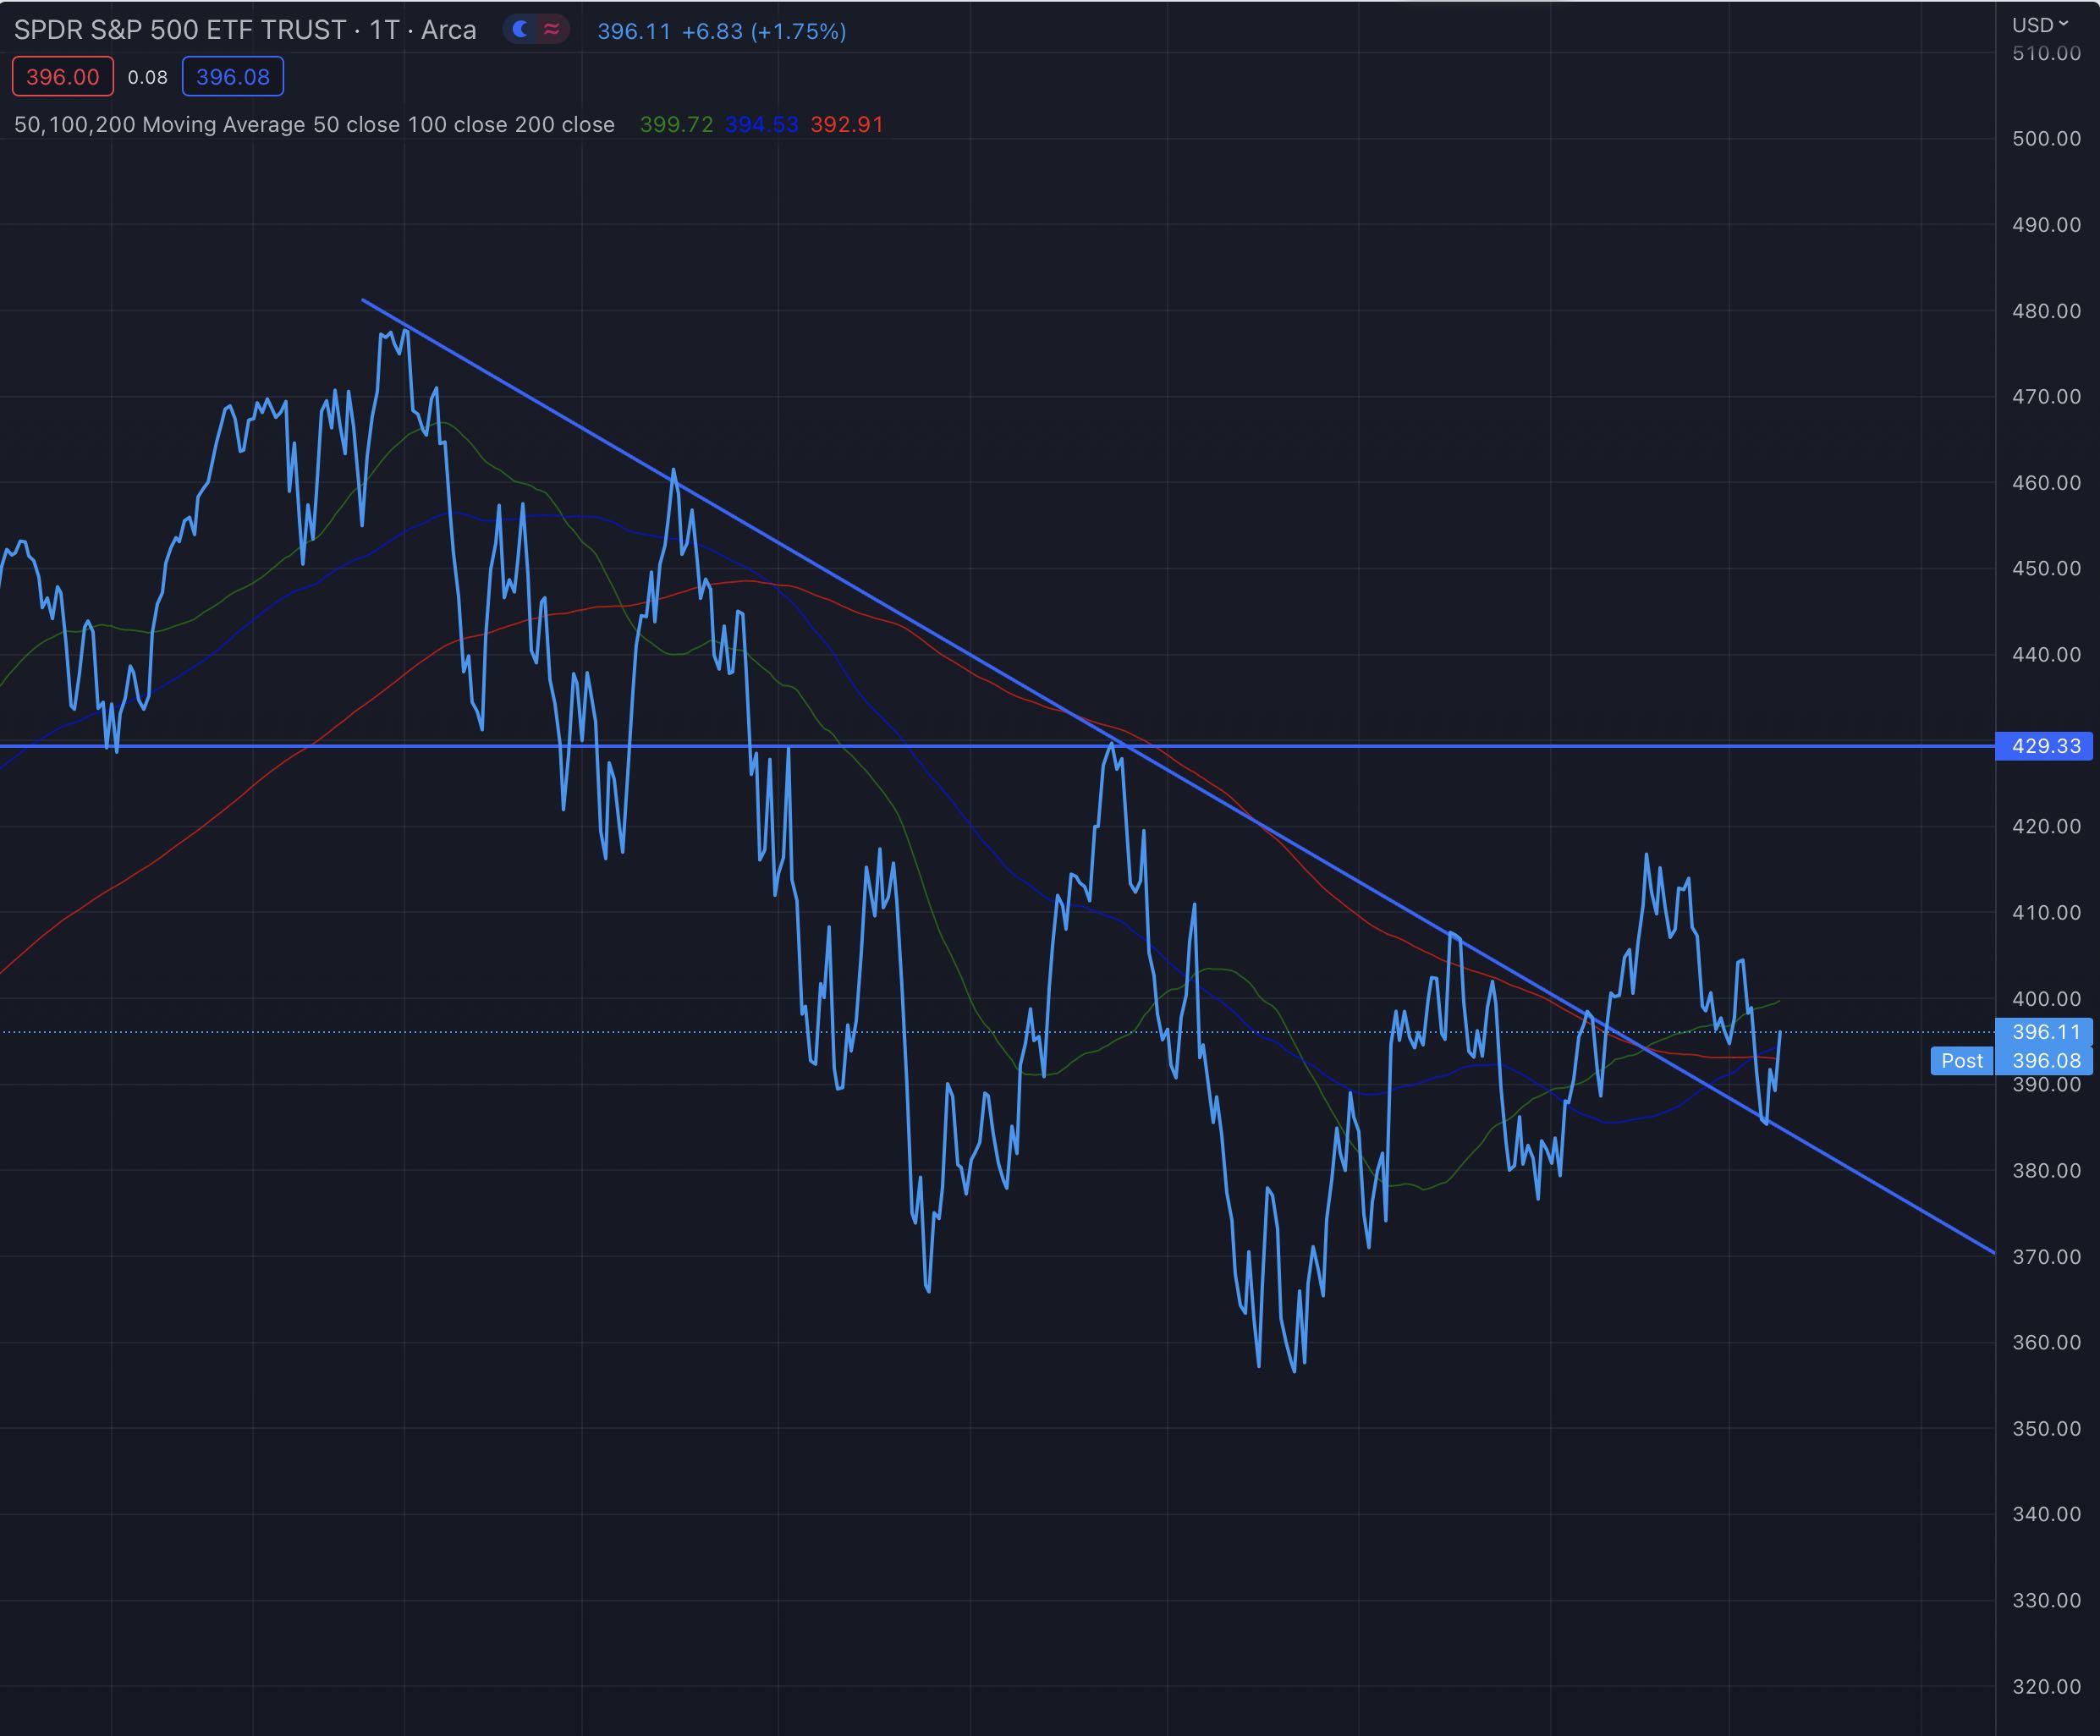Click the blue 394.53 MA value
2100x1736 pixels.
(x=761, y=125)
